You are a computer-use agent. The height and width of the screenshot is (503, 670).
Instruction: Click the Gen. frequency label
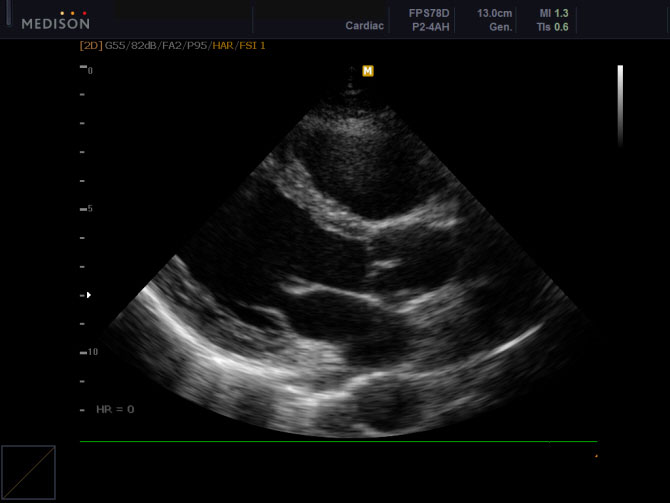500,27
